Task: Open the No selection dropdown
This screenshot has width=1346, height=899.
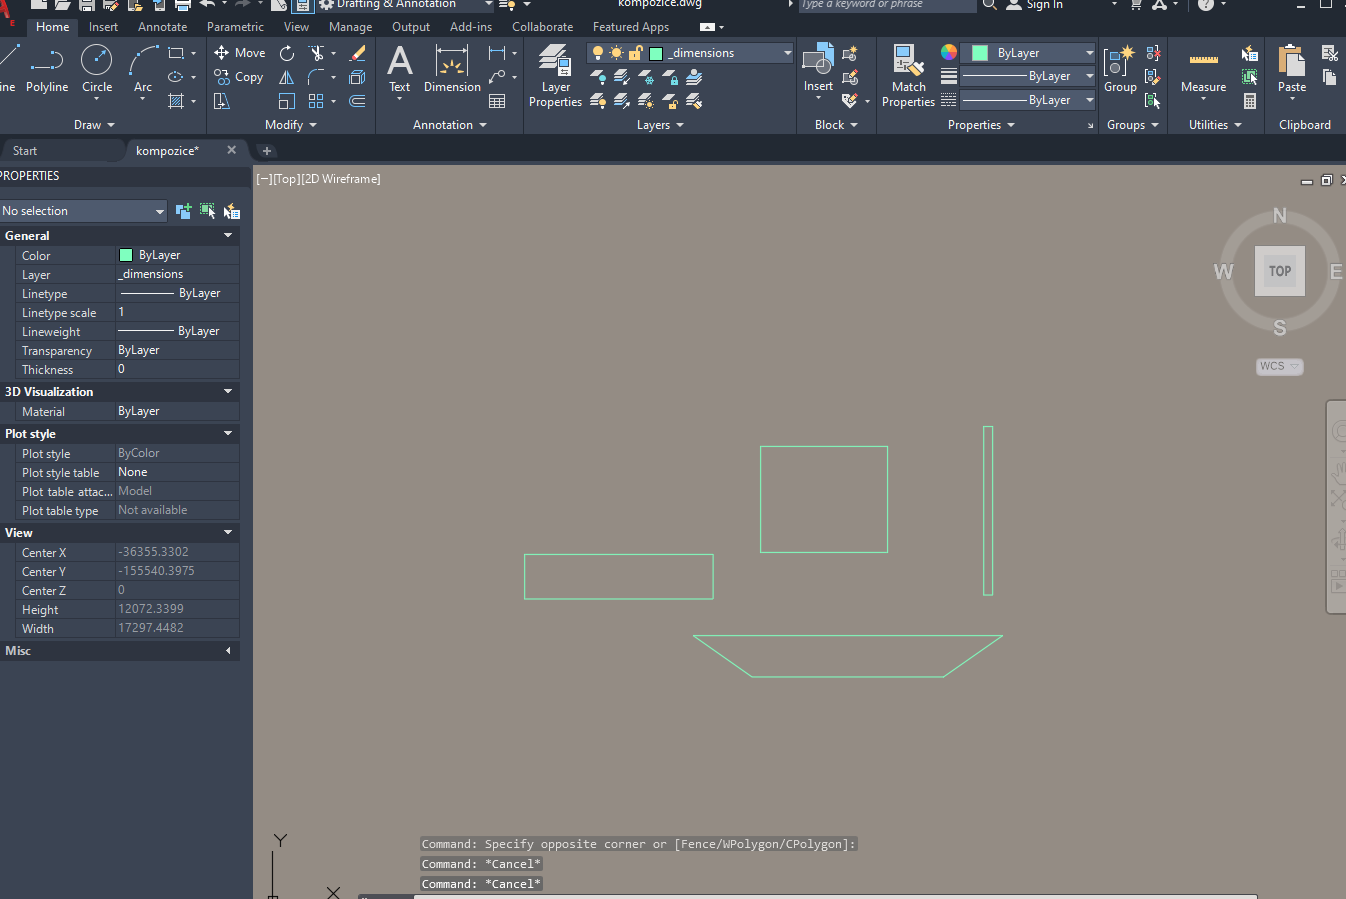Action: coord(83,211)
